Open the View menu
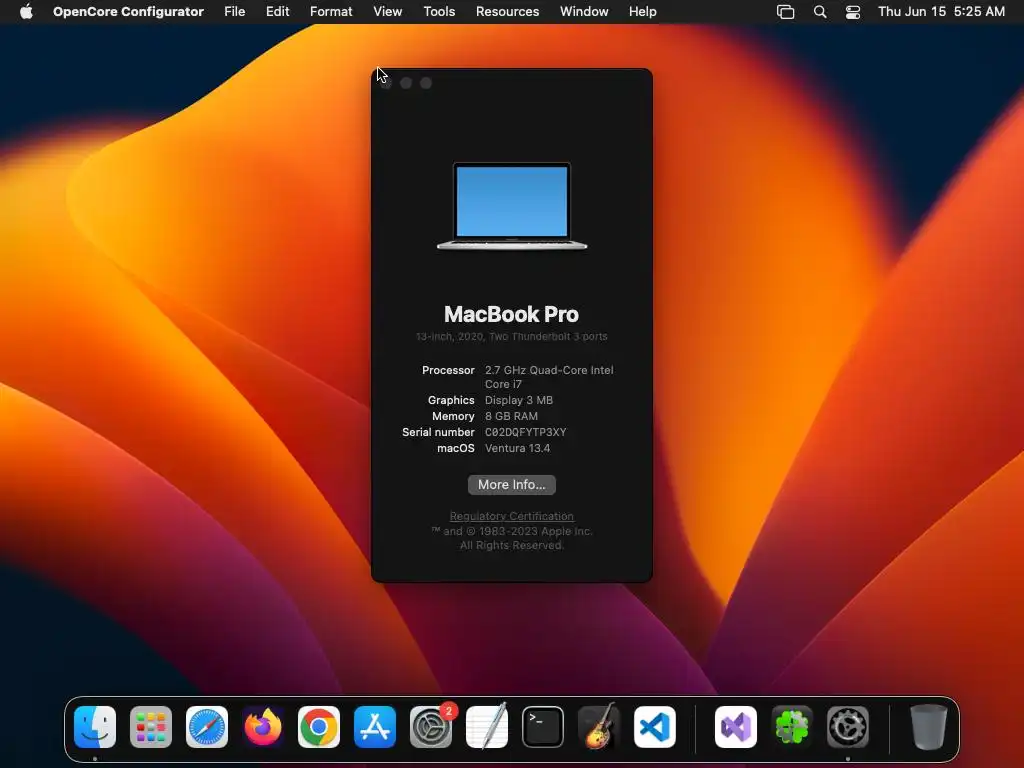 (387, 12)
